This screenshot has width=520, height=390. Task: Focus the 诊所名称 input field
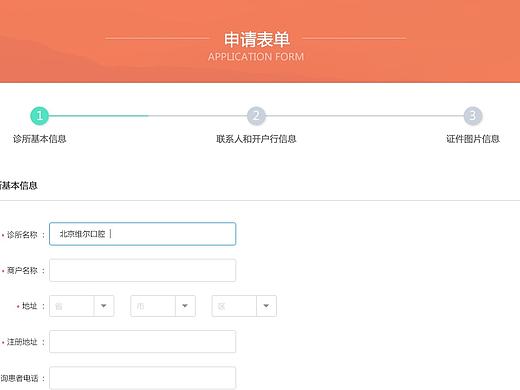coord(142,234)
